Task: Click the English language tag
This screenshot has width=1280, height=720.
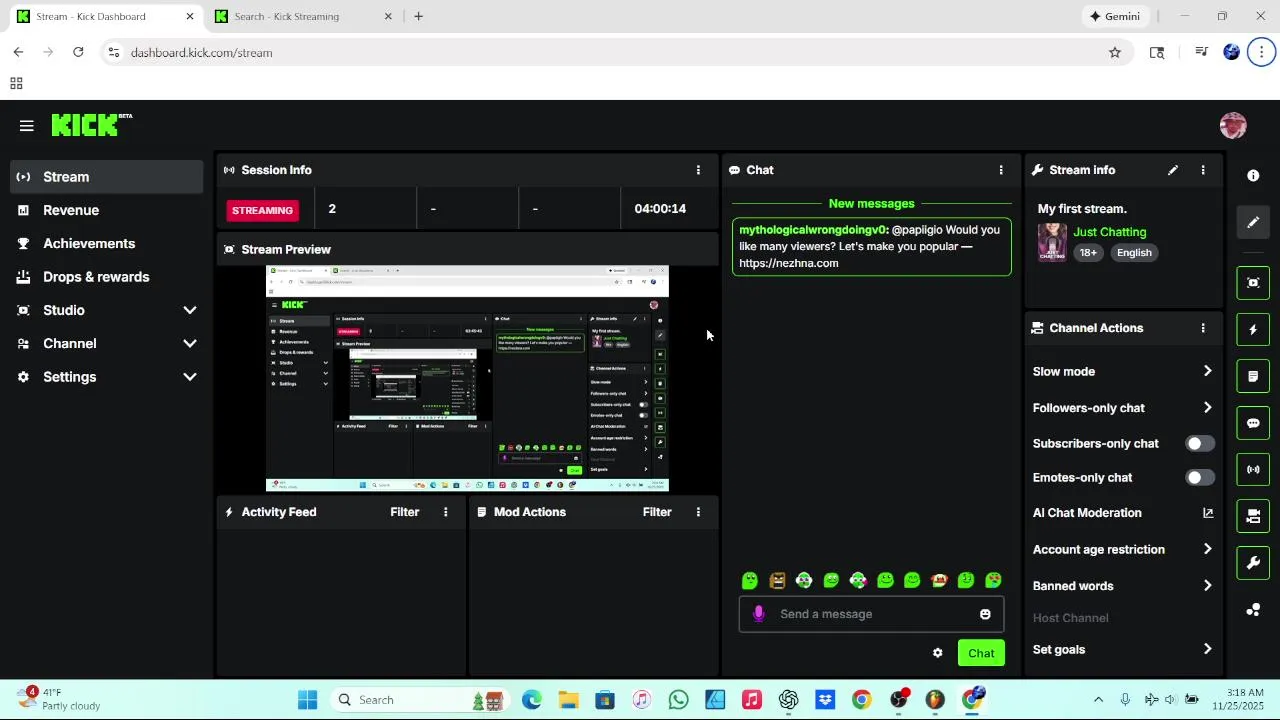Action: pos(1134,253)
